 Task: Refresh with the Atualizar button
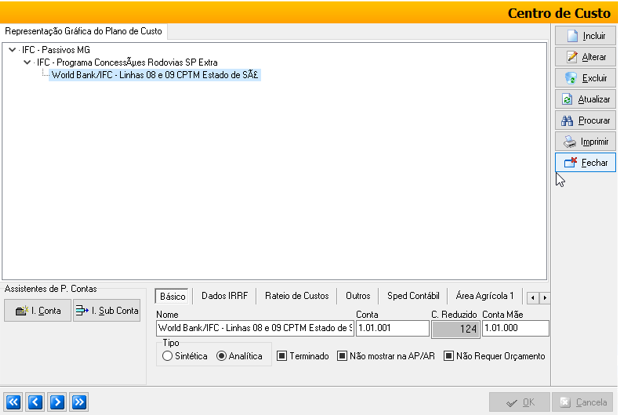coord(585,99)
